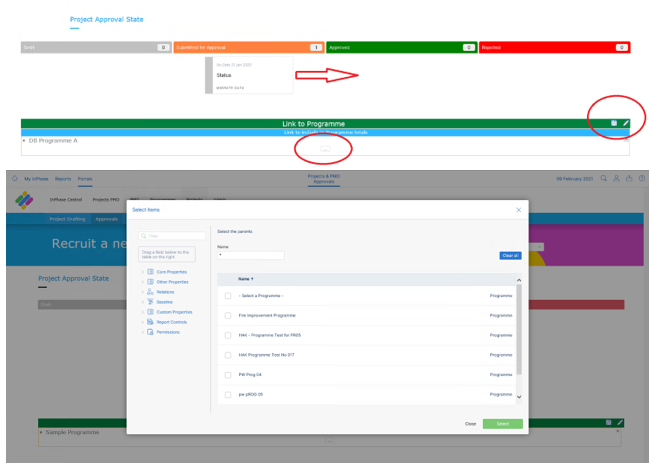Click Custom Properties table icon

150,312
